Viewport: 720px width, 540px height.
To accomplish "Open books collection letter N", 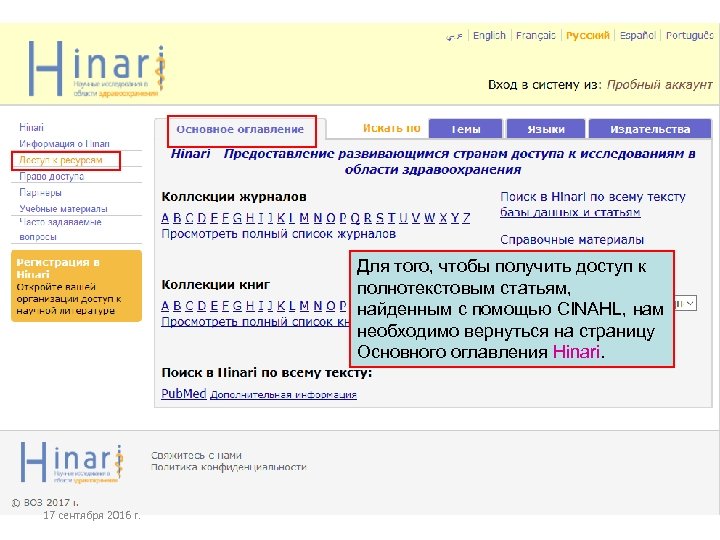I will click(318, 306).
